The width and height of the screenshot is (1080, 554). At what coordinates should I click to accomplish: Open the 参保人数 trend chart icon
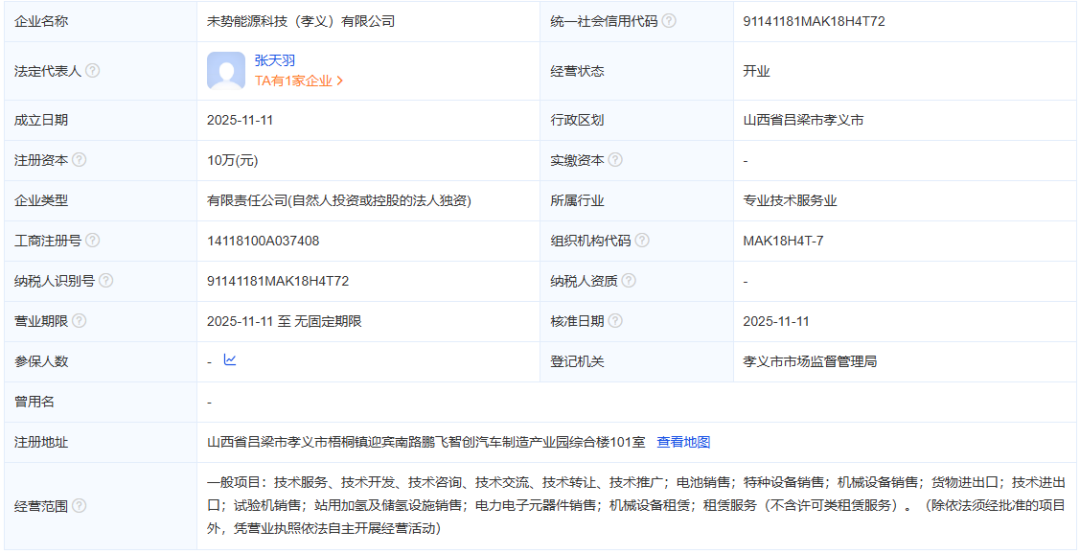click(230, 360)
